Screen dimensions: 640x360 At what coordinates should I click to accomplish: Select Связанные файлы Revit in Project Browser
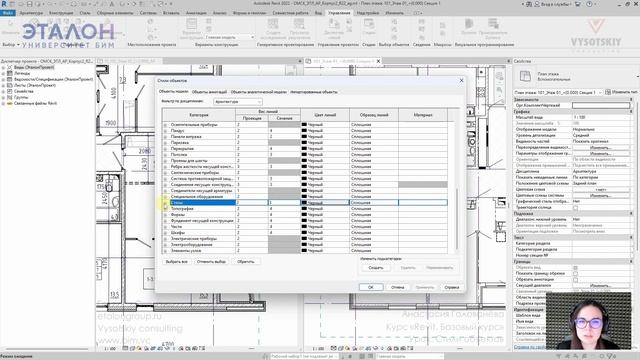coord(36,103)
